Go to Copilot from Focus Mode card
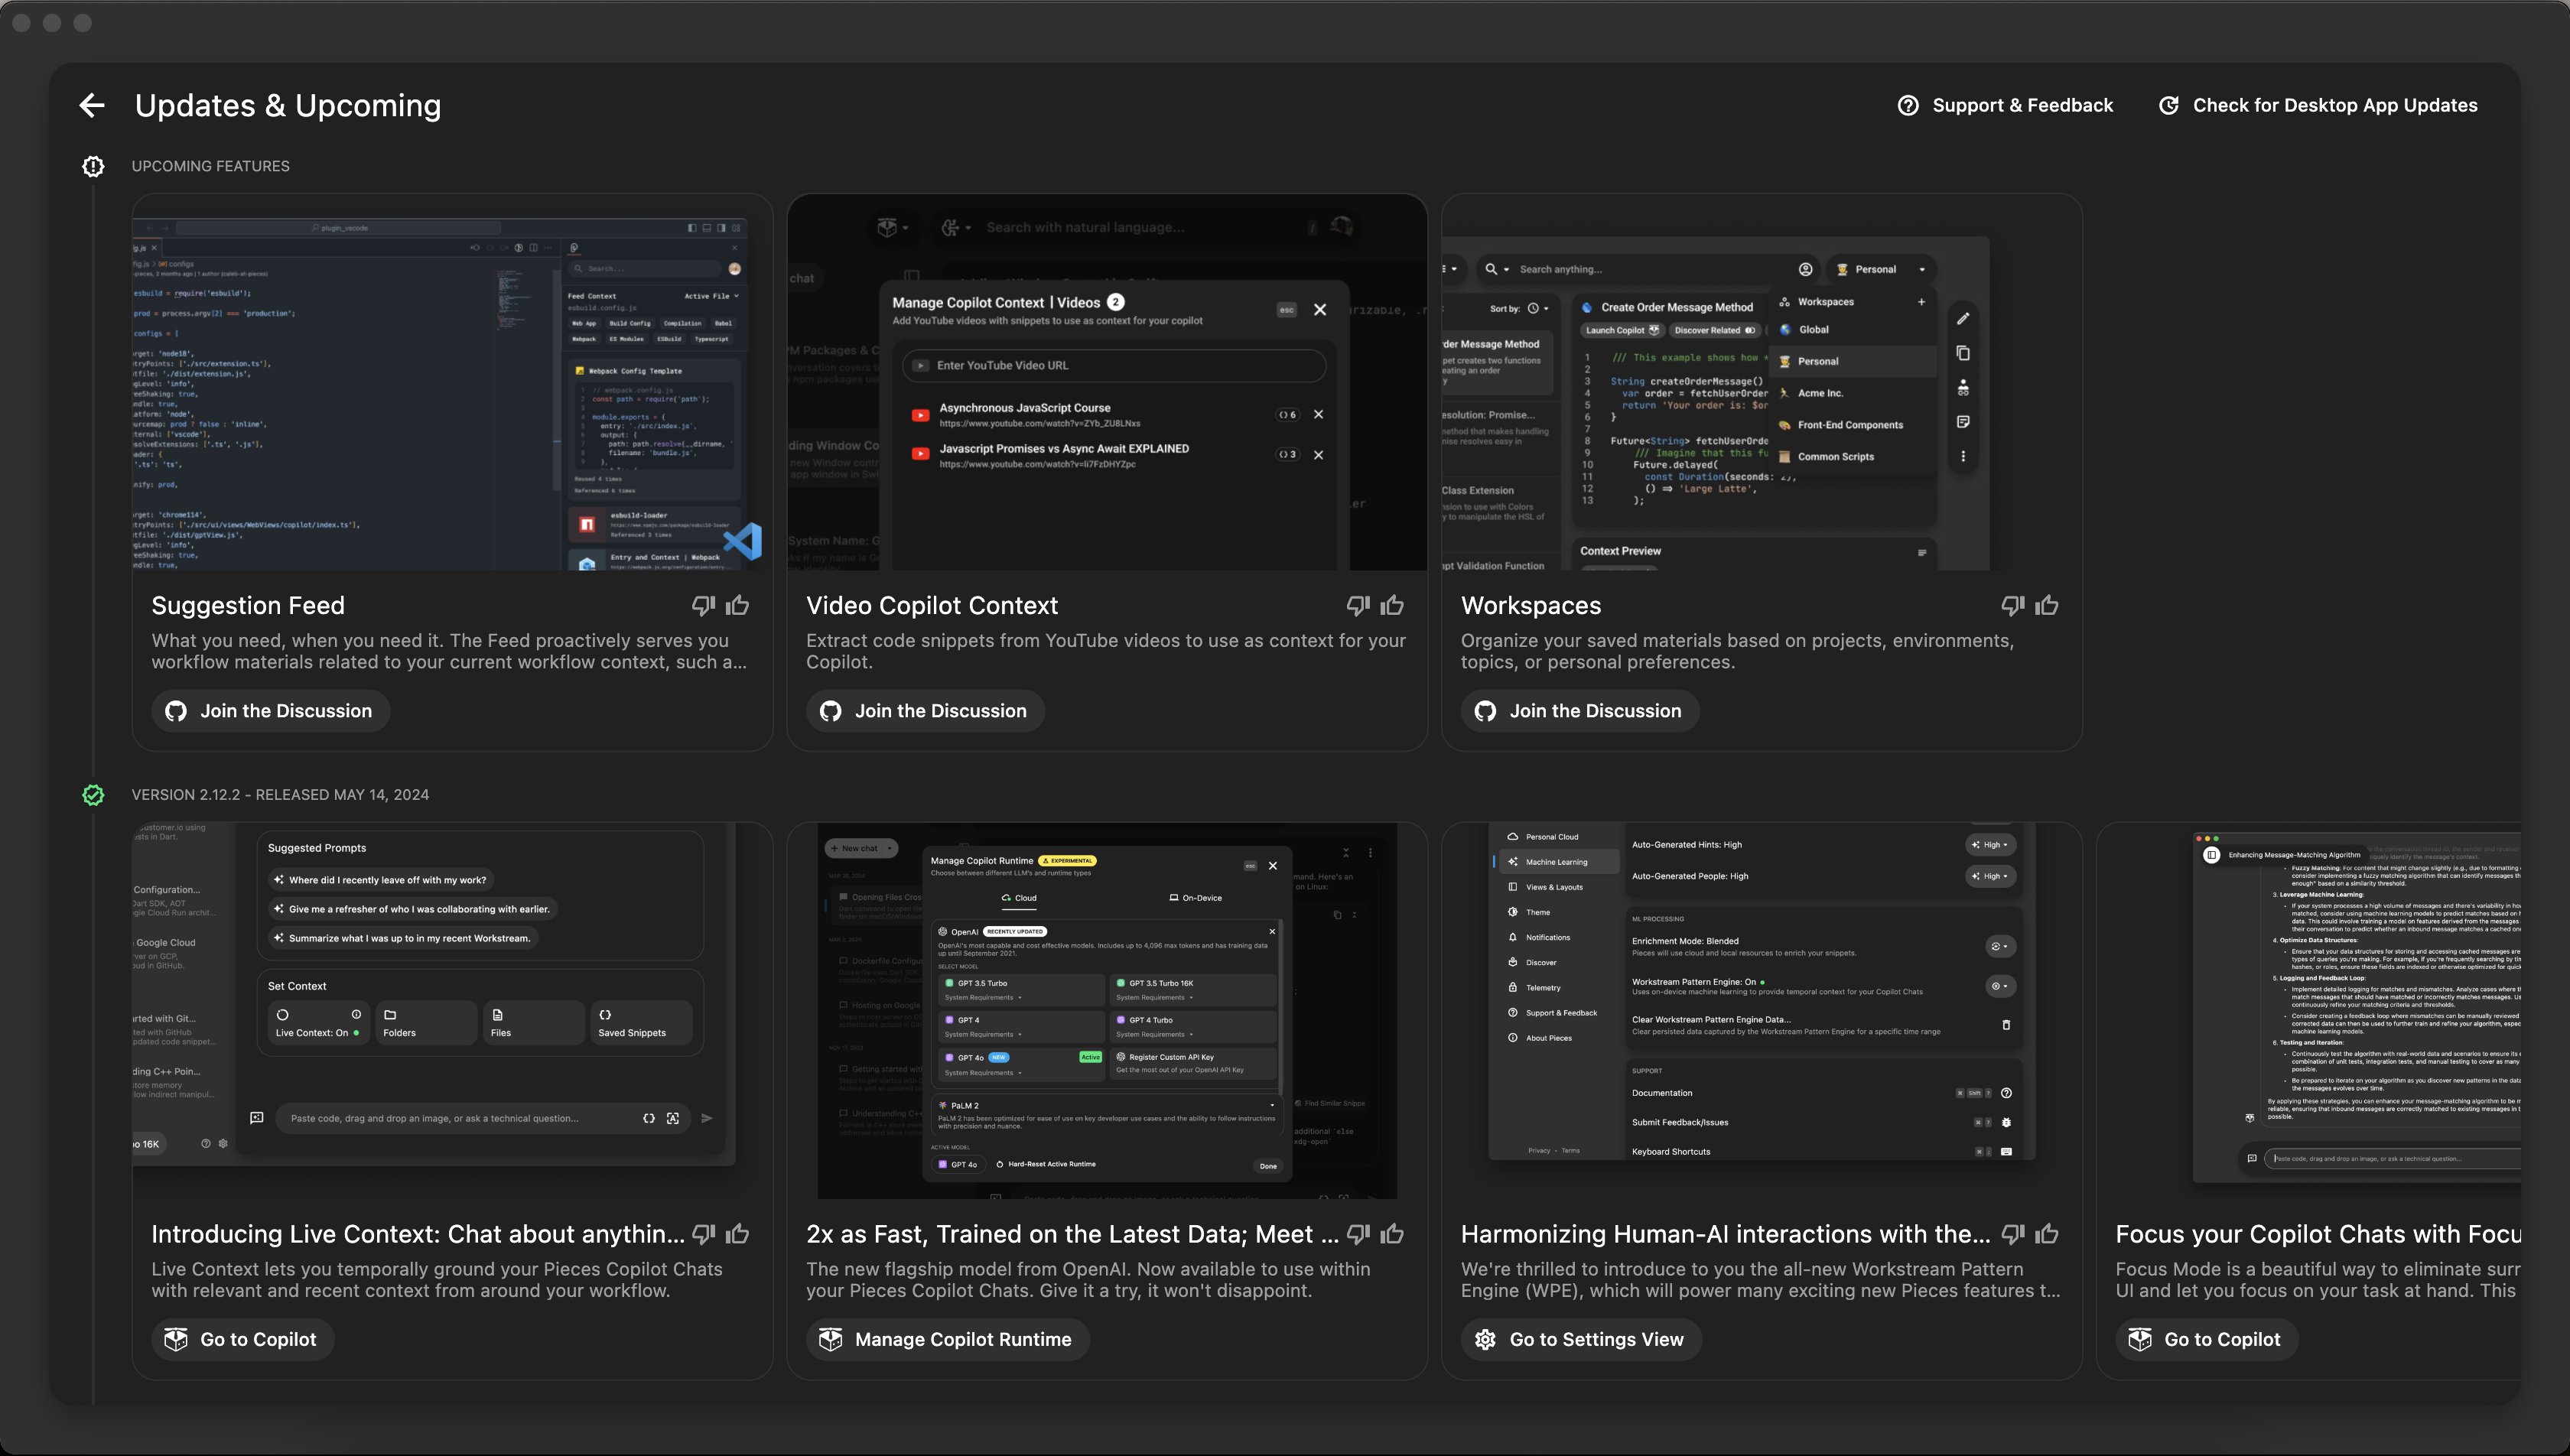 [2206, 1339]
